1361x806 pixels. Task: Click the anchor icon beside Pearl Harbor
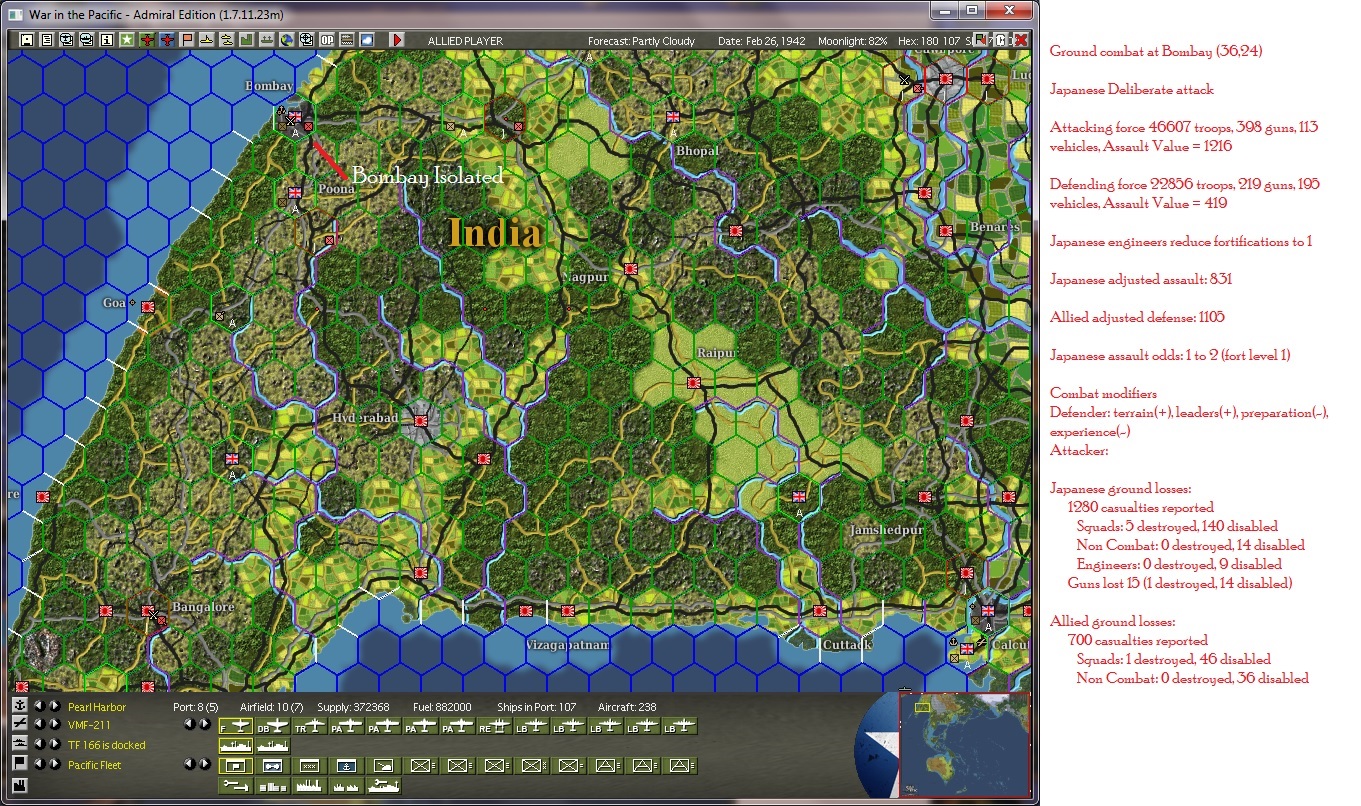(20, 707)
